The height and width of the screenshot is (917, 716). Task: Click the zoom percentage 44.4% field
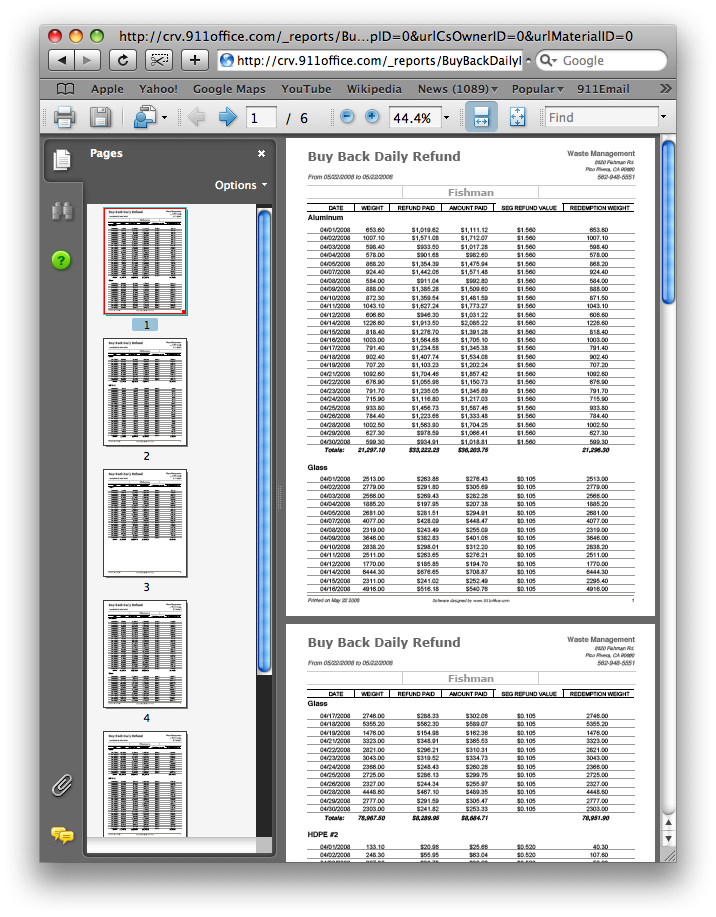(x=415, y=118)
